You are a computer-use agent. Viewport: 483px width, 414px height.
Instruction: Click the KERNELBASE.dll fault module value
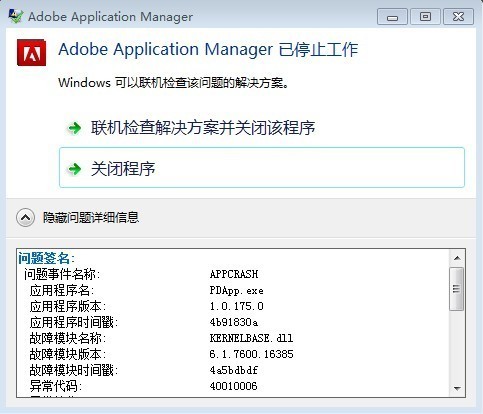[251, 338]
